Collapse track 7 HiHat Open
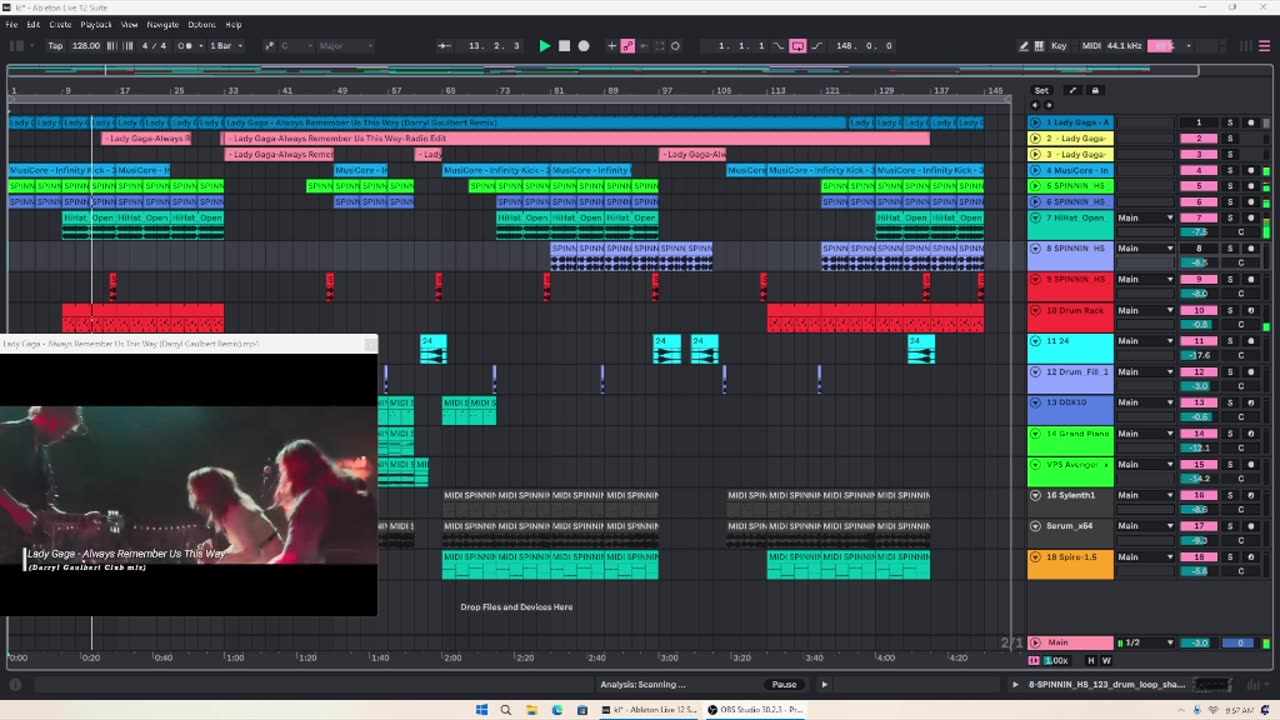The image size is (1280, 720). tap(1036, 218)
